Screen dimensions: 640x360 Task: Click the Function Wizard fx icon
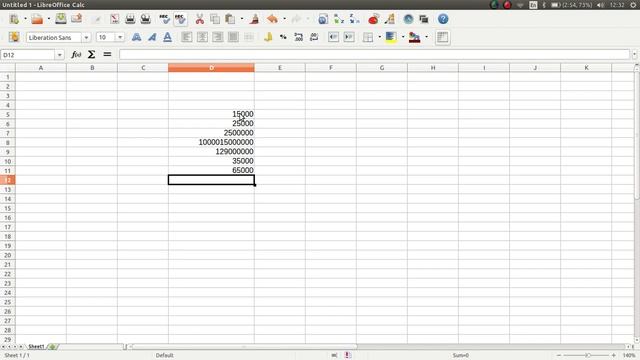pos(76,55)
